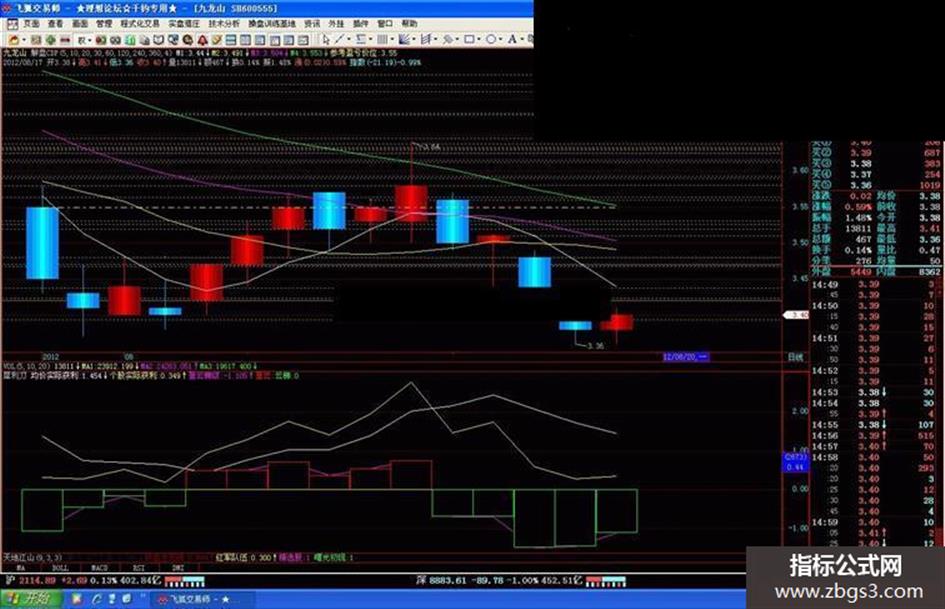This screenshot has width=945, height=609.
Task: Click the 3.40 current price tag
Action: click(796, 315)
